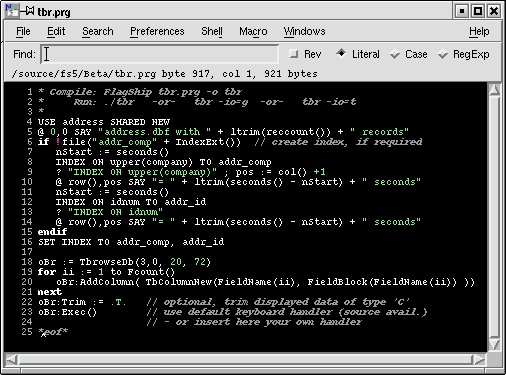Click 'for ii := 1 to Fcount()' line
Image resolution: width=506 pixels, height=375 pixels.
pyautogui.click(x=106, y=272)
